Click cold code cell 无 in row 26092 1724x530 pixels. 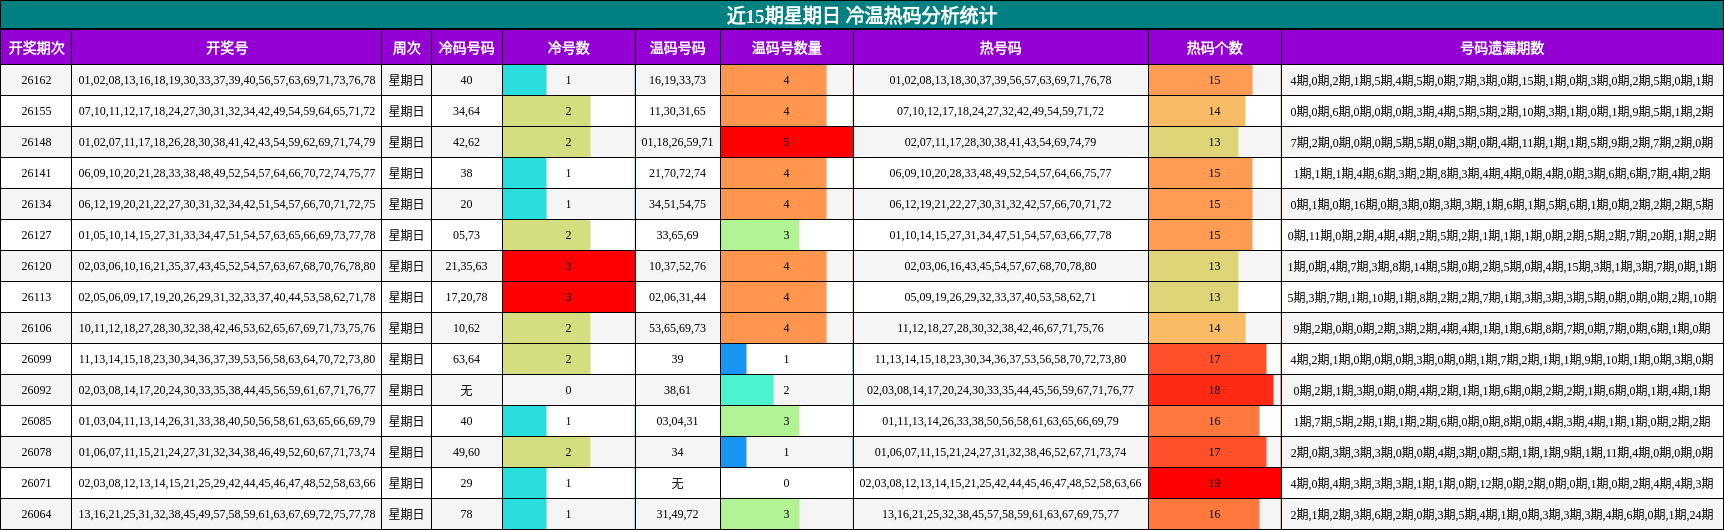(466, 390)
